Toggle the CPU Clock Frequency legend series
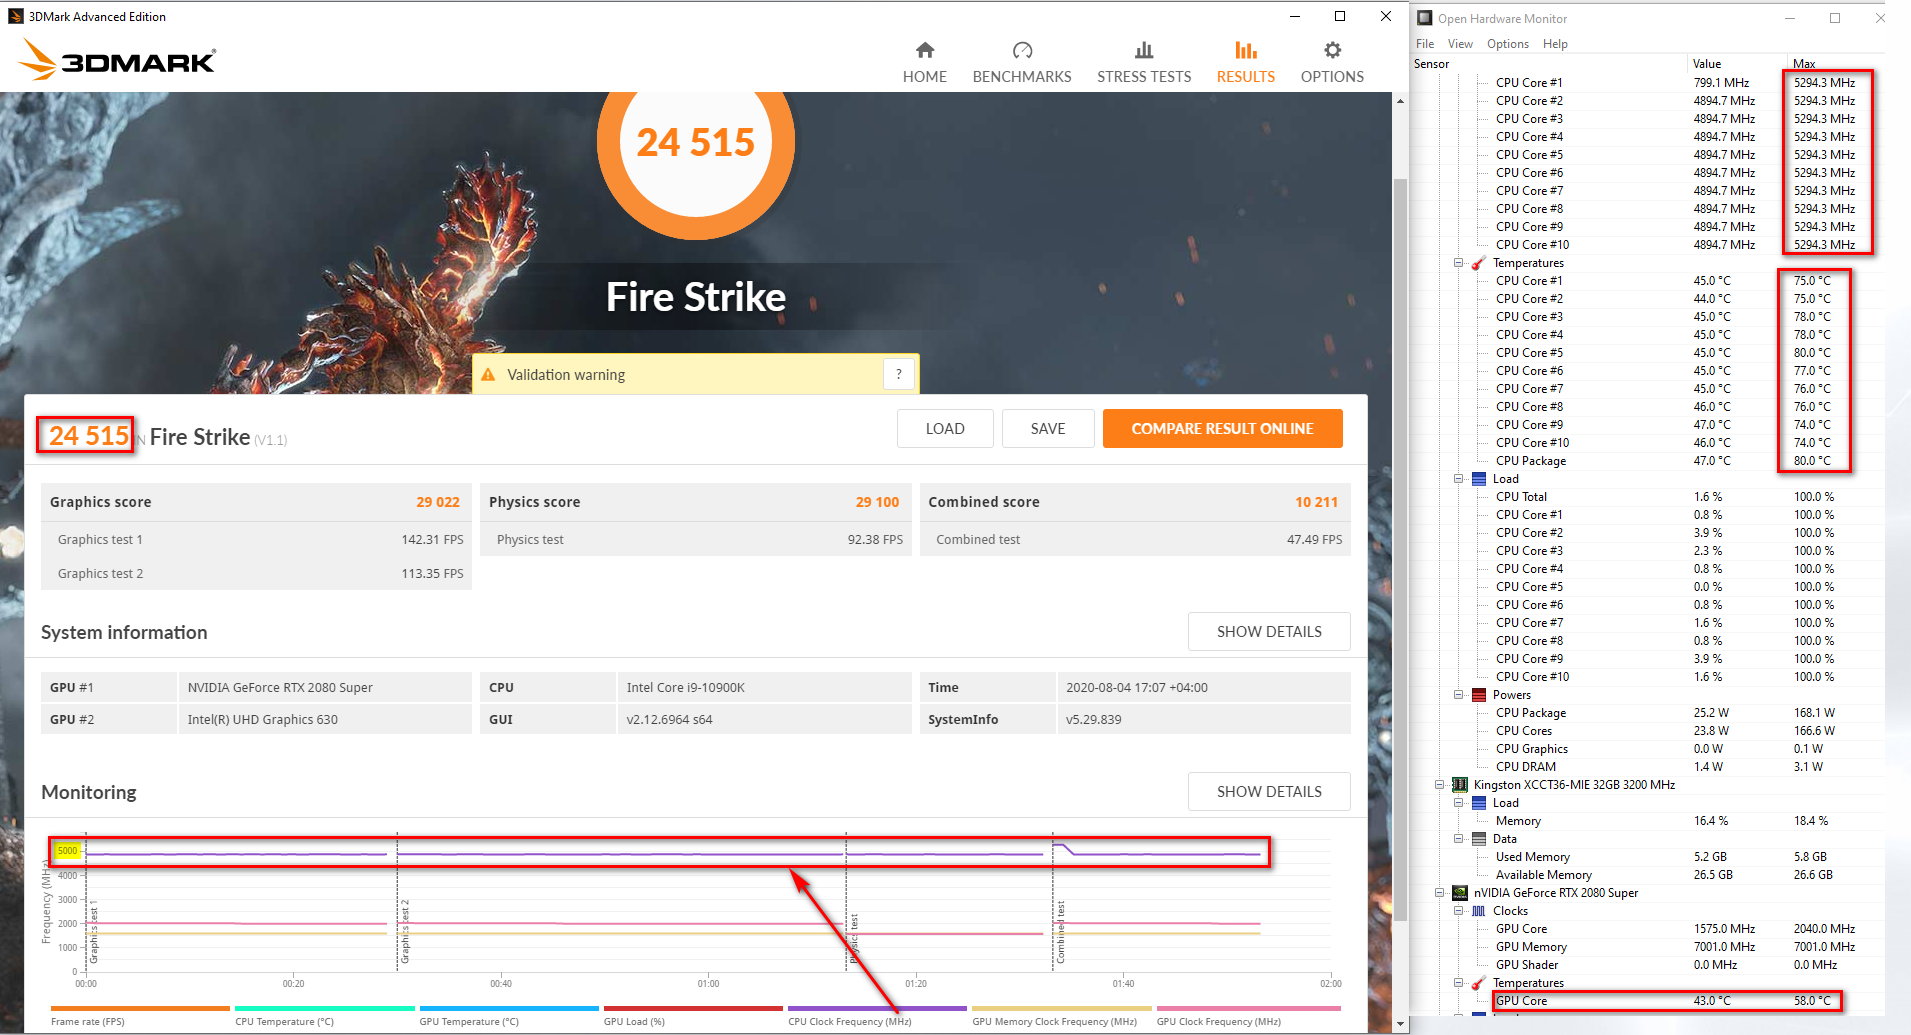Image resolution: width=1911 pixels, height=1035 pixels. 877,1015
